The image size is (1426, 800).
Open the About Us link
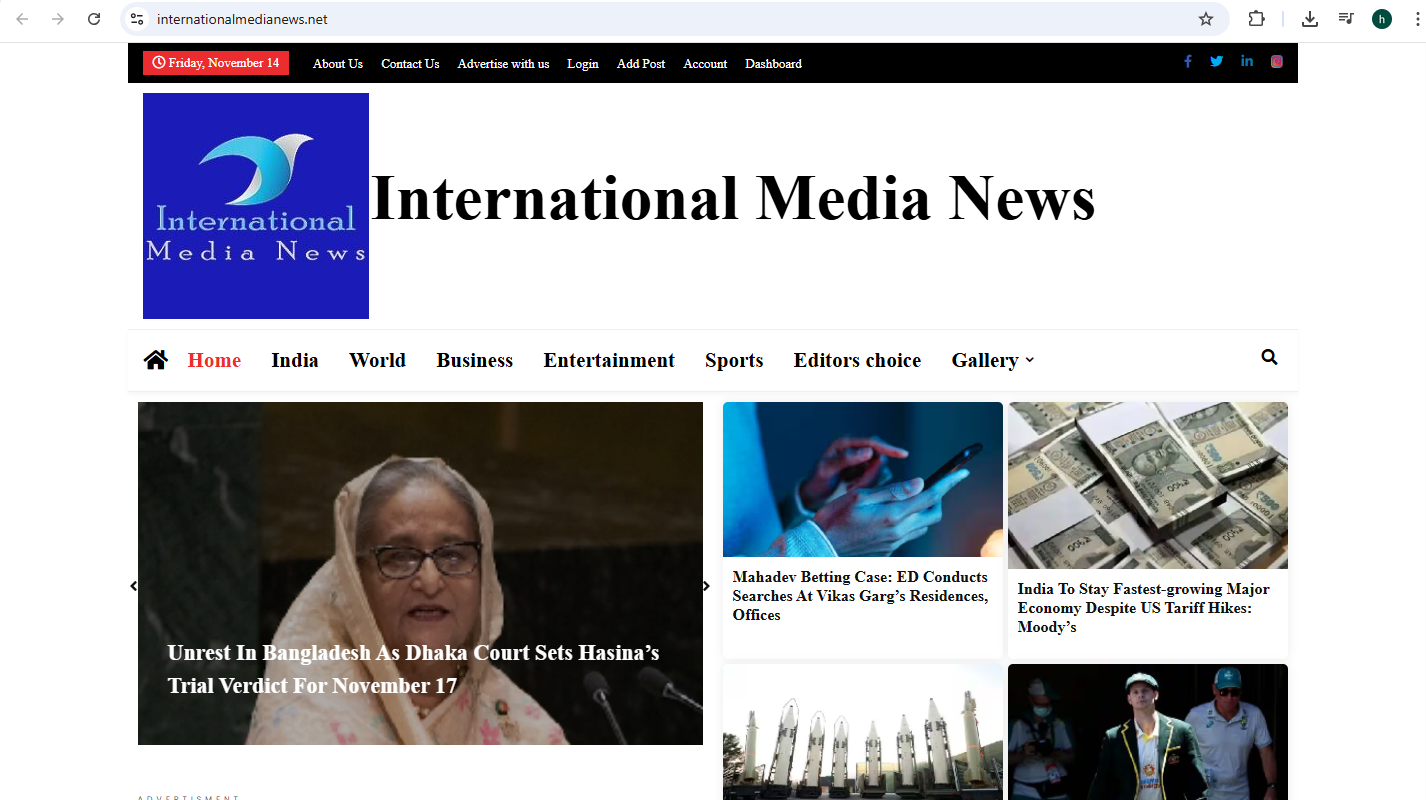click(x=338, y=63)
